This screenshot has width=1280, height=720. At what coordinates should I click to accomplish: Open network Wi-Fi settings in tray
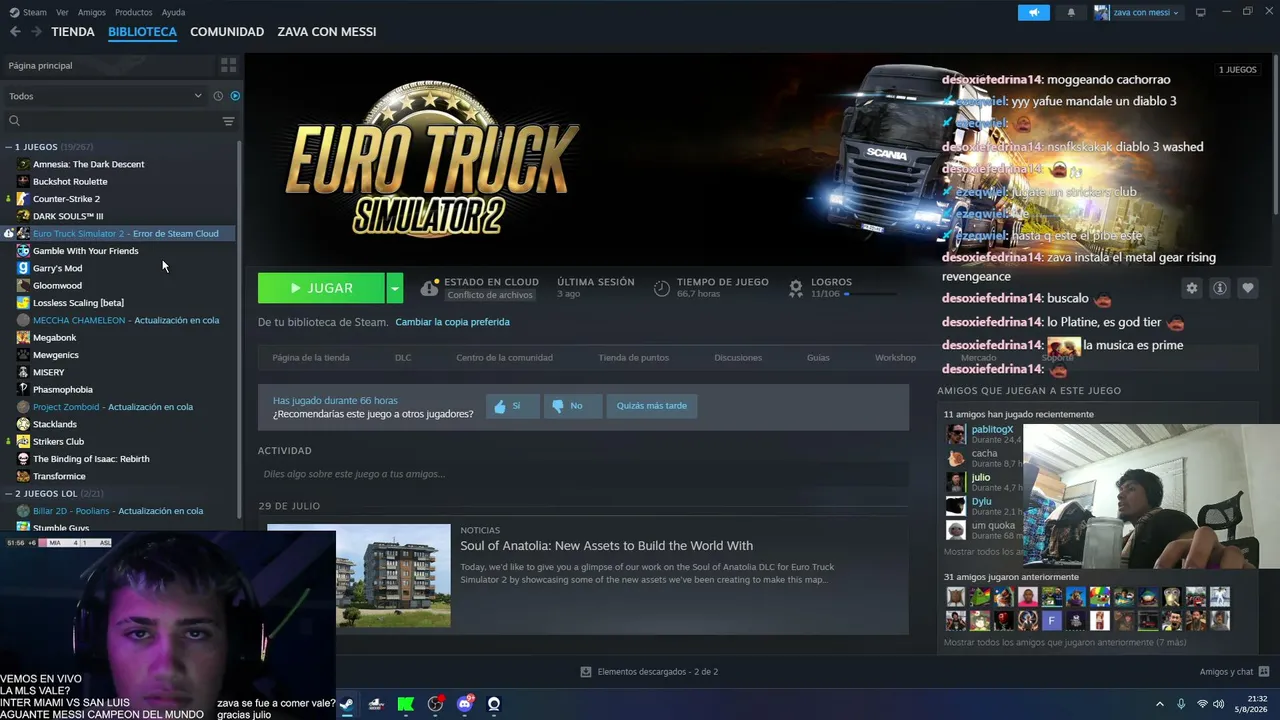(x=1202, y=704)
